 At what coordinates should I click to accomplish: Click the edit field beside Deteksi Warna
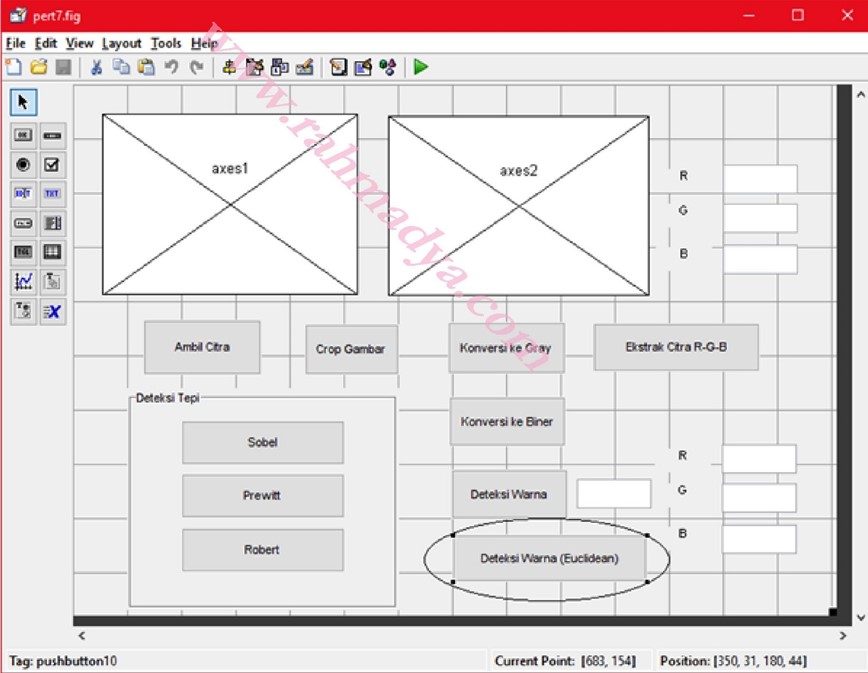(x=614, y=494)
